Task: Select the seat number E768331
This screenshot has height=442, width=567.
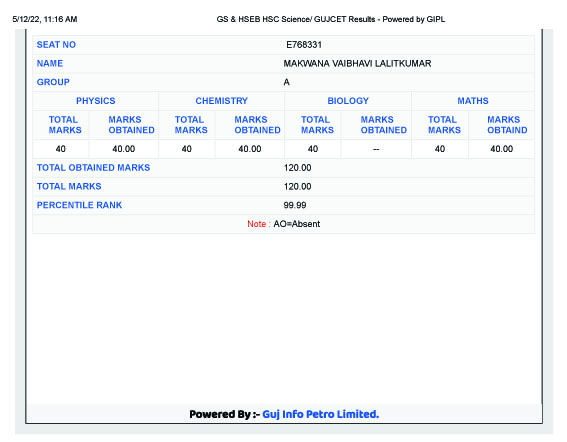Action: [x=304, y=45]
